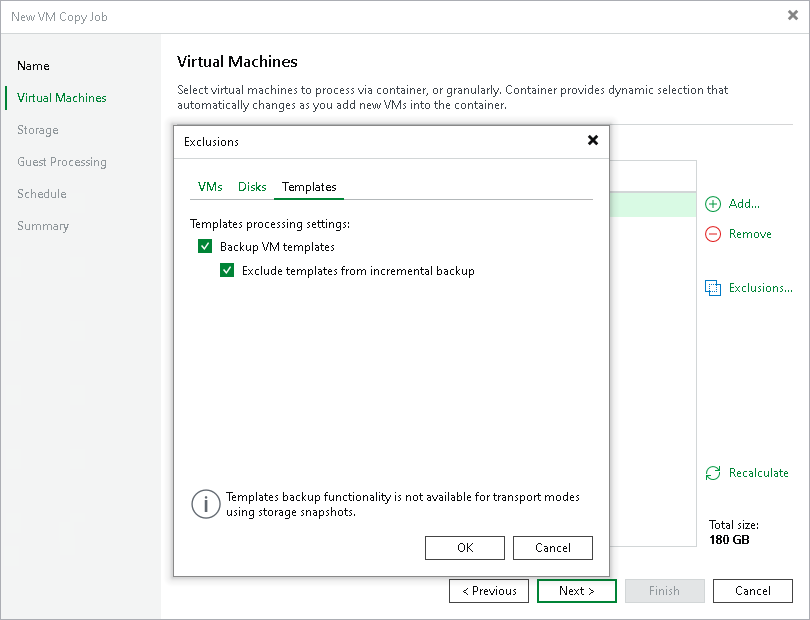Click the Exclusions... link text
Viewport: 810px width, 620px height.
point(760,287)
